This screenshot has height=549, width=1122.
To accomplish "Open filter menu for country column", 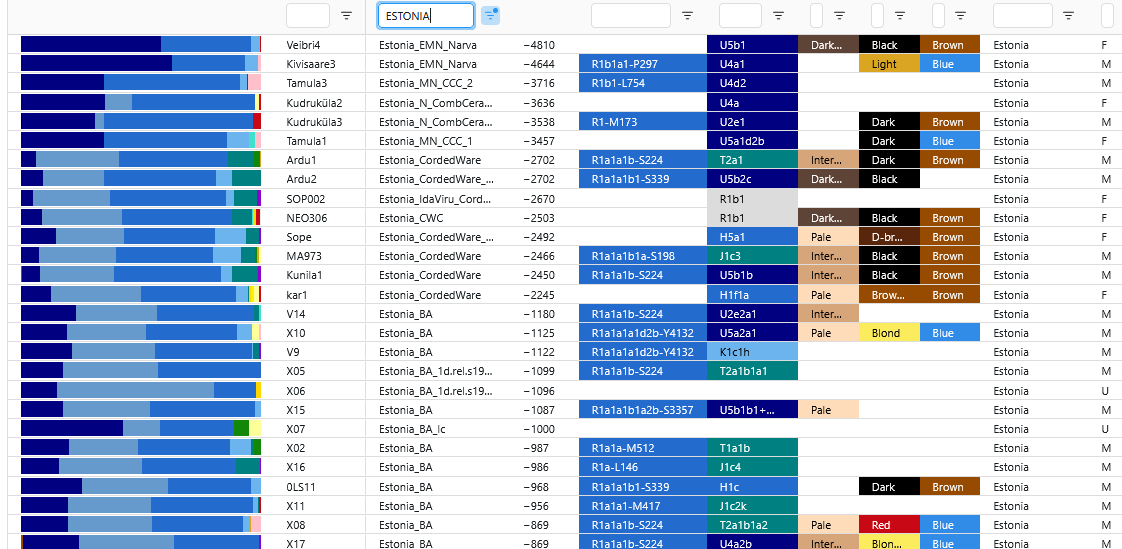I will click(1069, 15).
